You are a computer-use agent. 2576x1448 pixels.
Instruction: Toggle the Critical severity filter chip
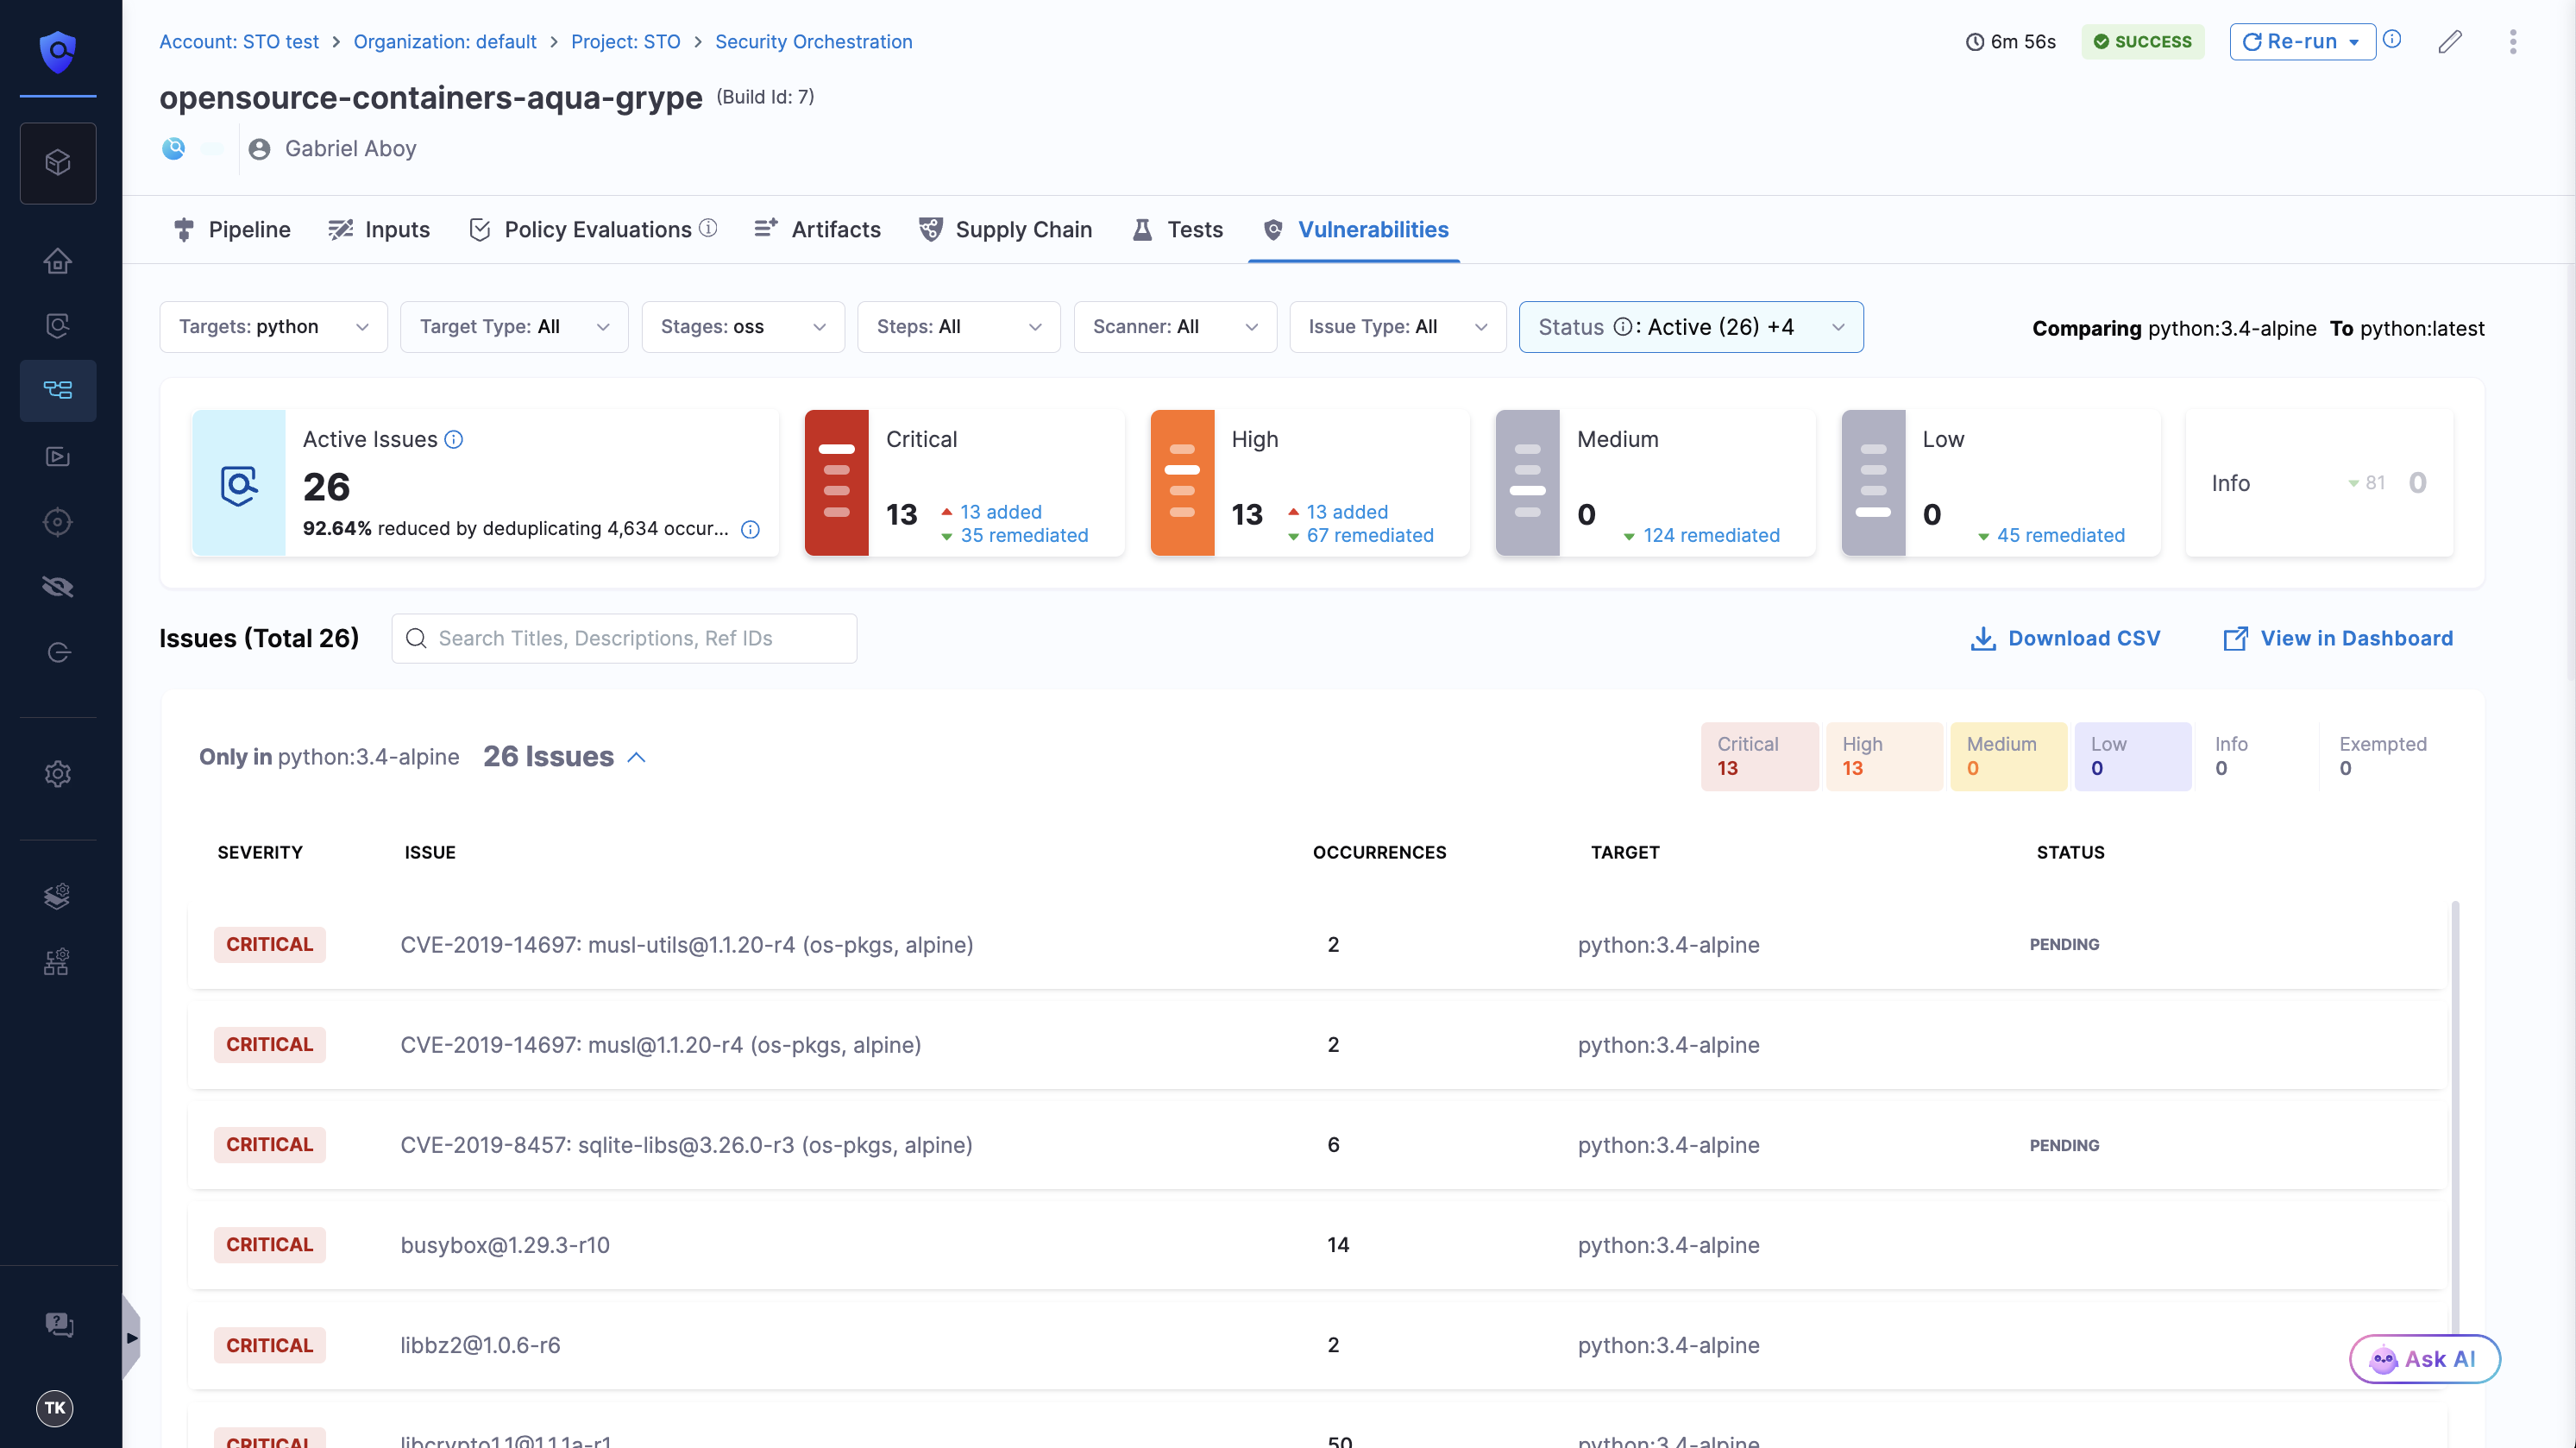1759,756
